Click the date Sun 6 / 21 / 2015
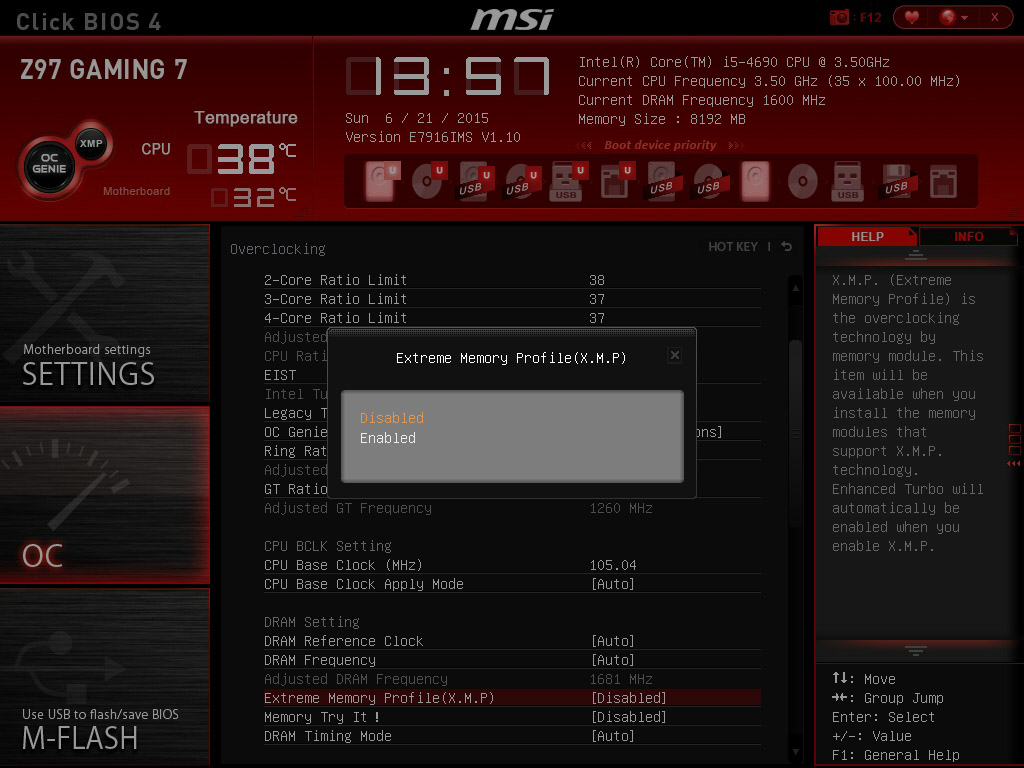 coord(417,118)
